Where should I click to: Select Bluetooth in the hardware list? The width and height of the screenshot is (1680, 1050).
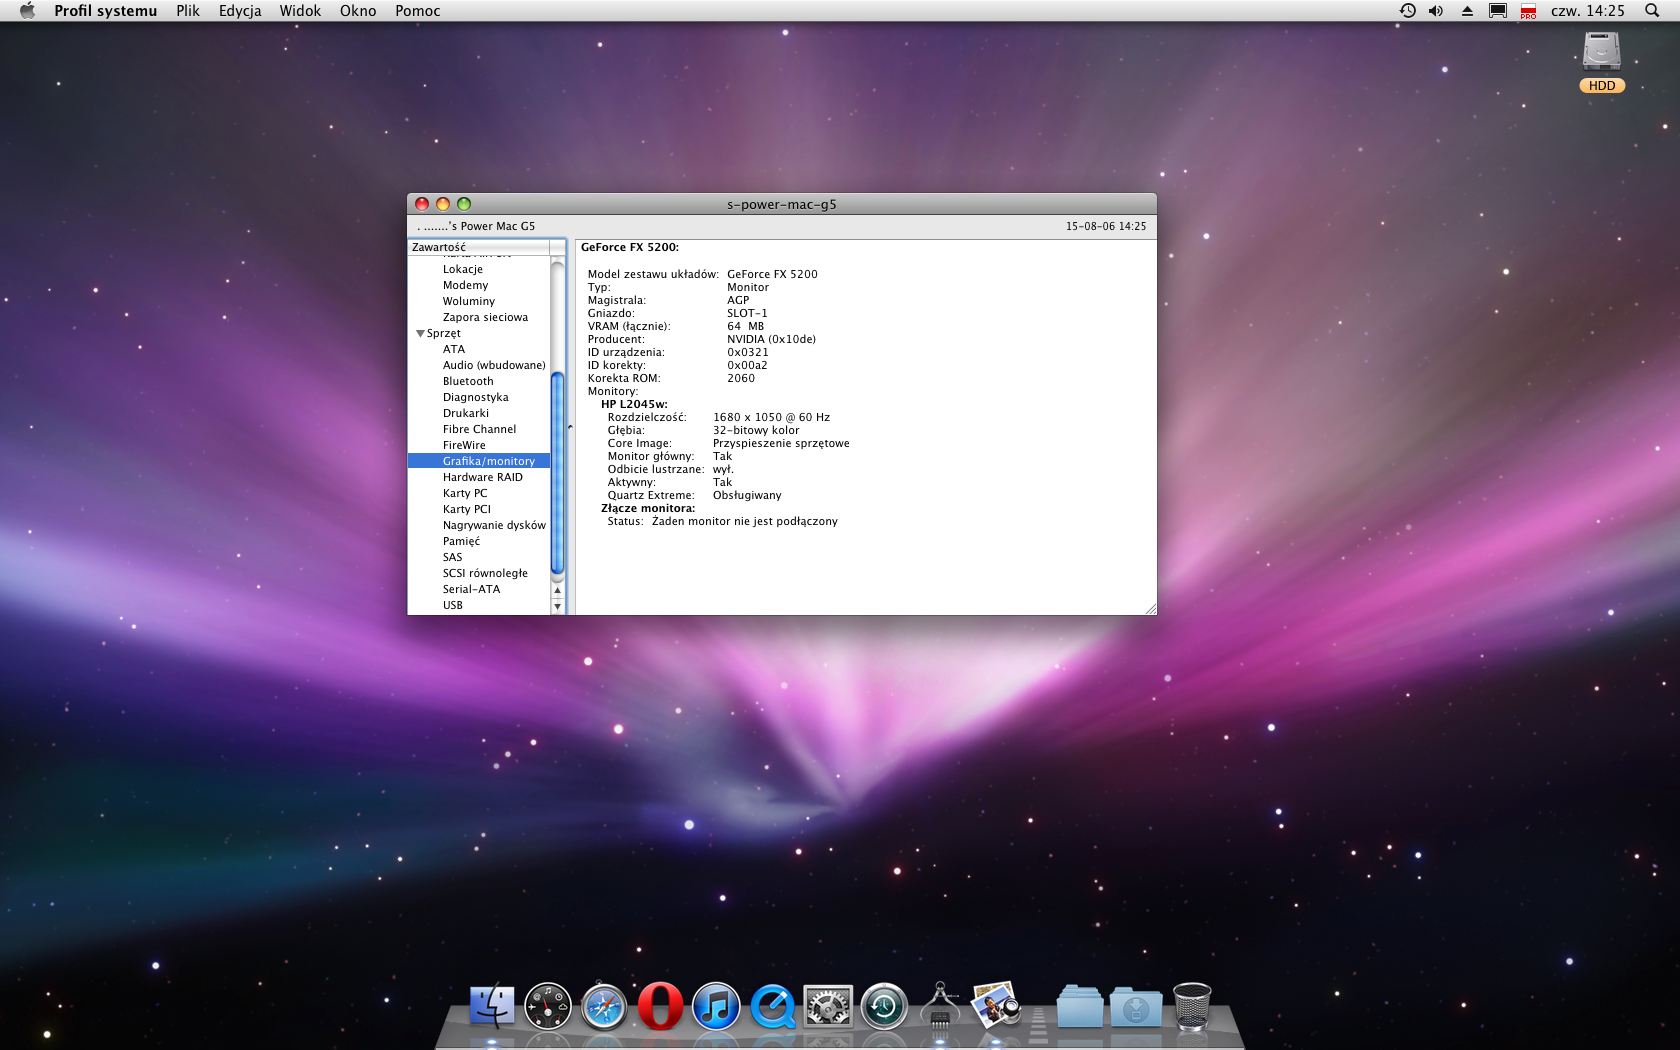468,381
